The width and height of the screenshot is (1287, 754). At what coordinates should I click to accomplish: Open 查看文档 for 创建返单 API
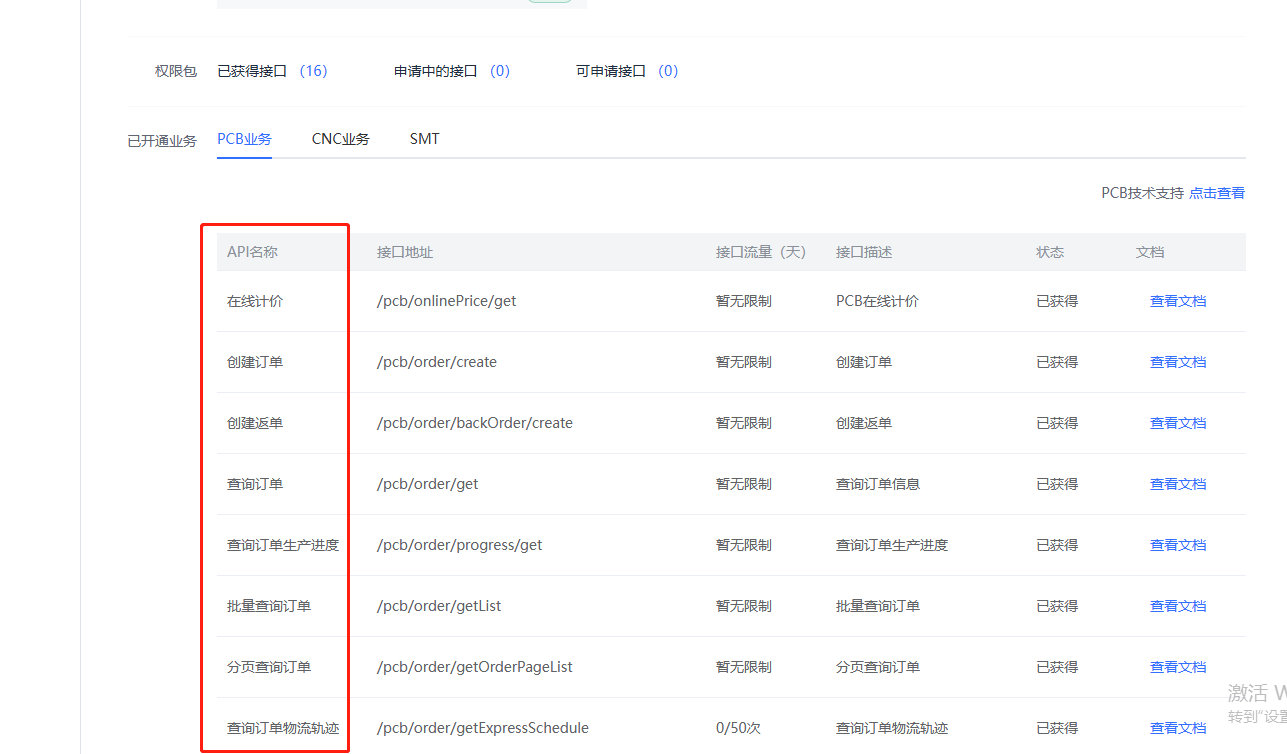pyautogui.click(x=1177, y=423)
